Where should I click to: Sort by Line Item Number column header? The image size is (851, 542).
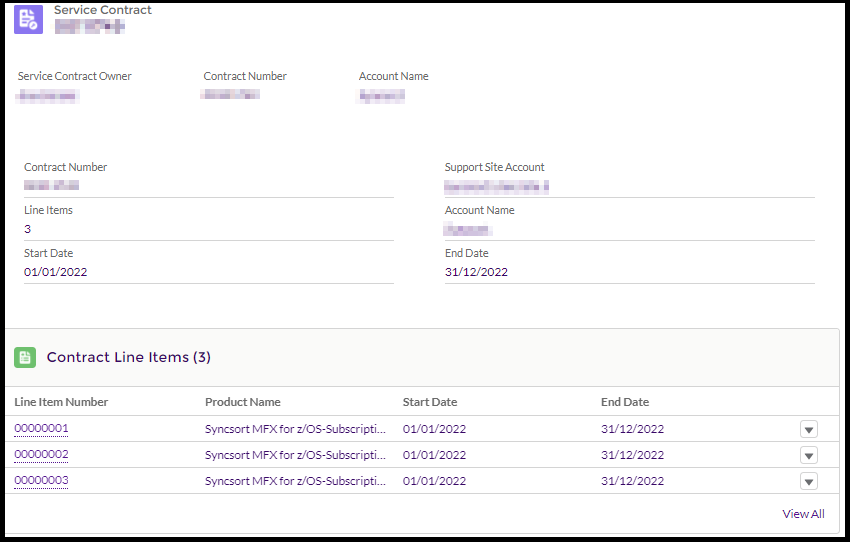61,402
